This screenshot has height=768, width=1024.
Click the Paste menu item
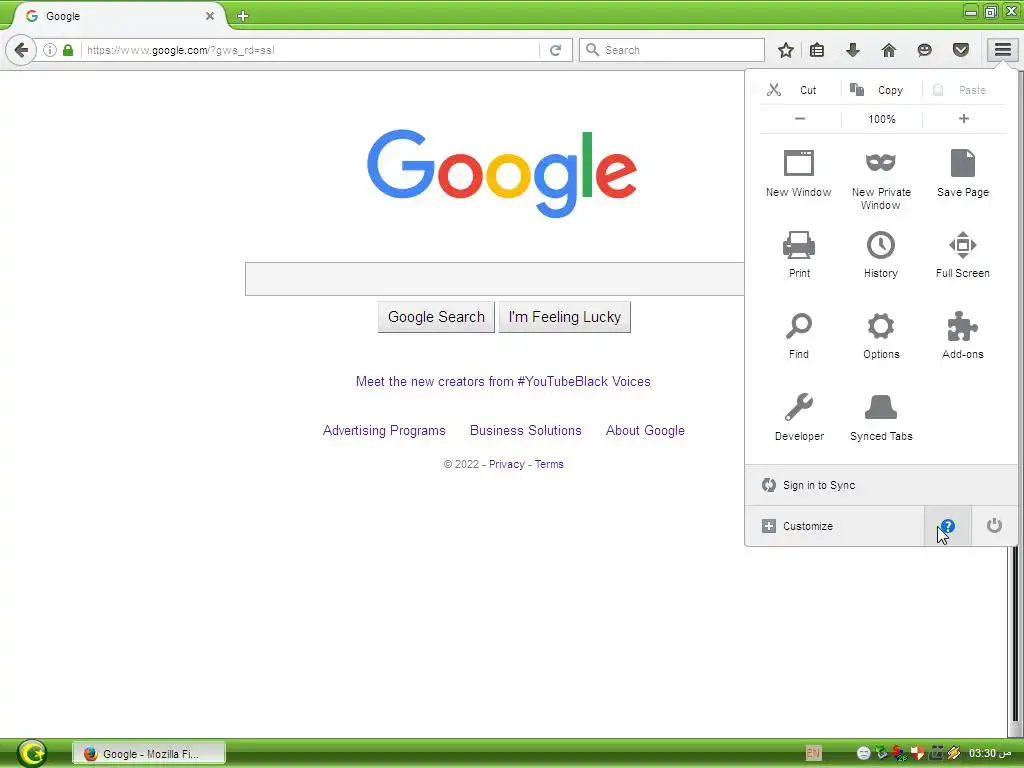tap(963, 89)
